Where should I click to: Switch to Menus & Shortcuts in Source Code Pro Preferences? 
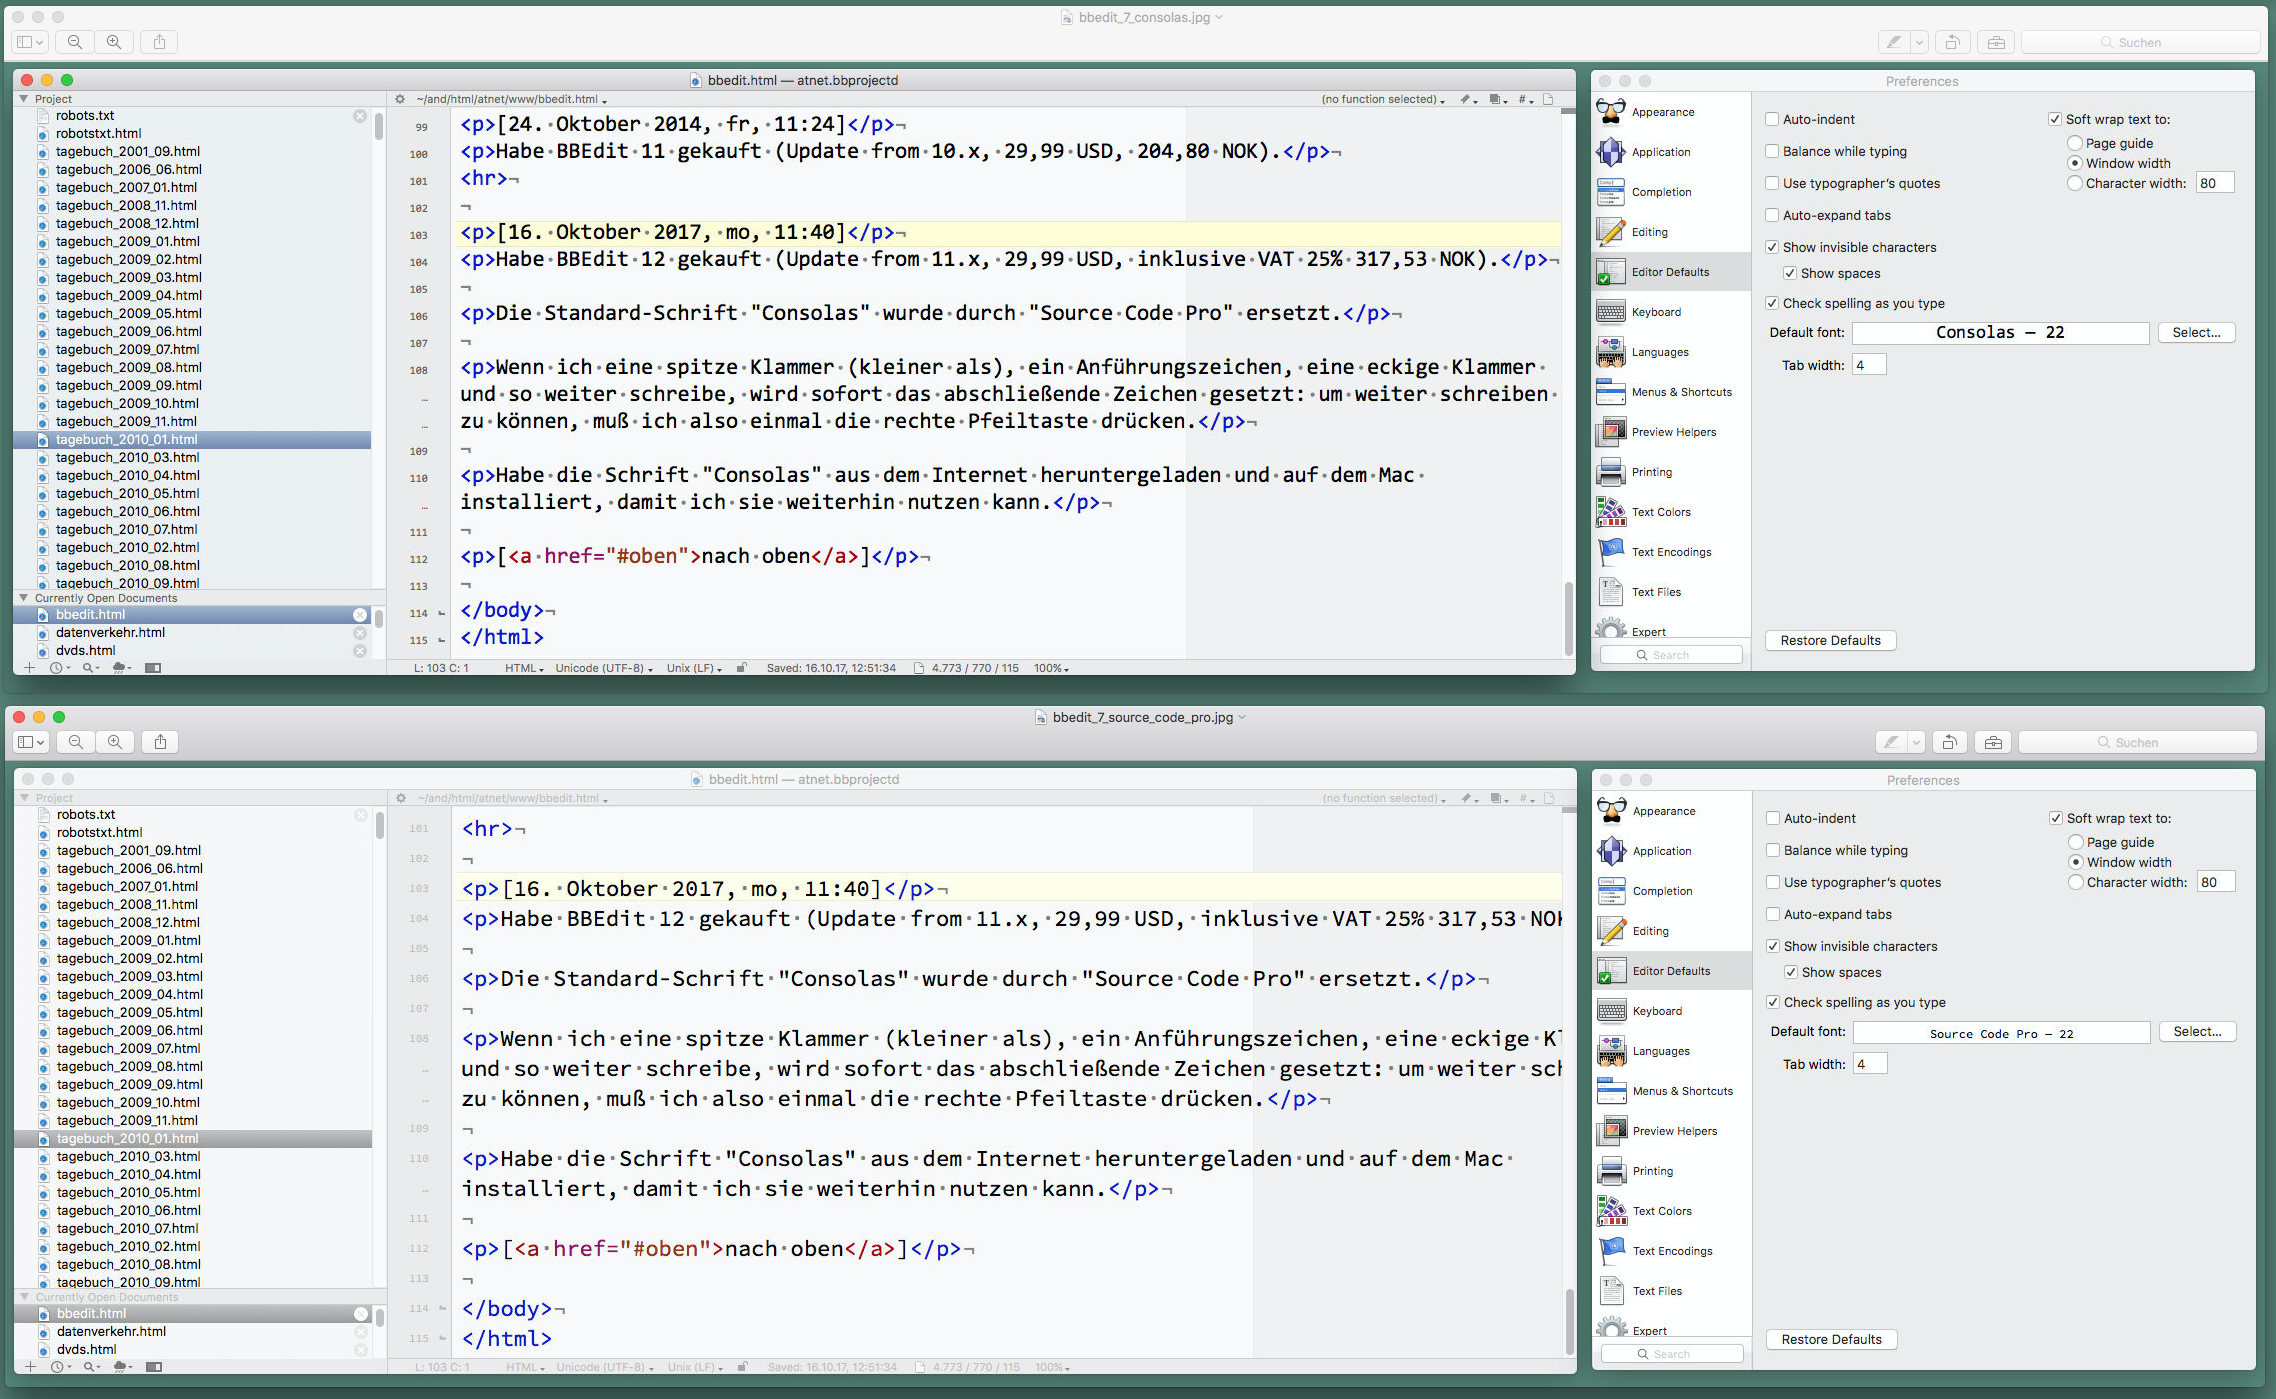[x=1672, y=1091]
